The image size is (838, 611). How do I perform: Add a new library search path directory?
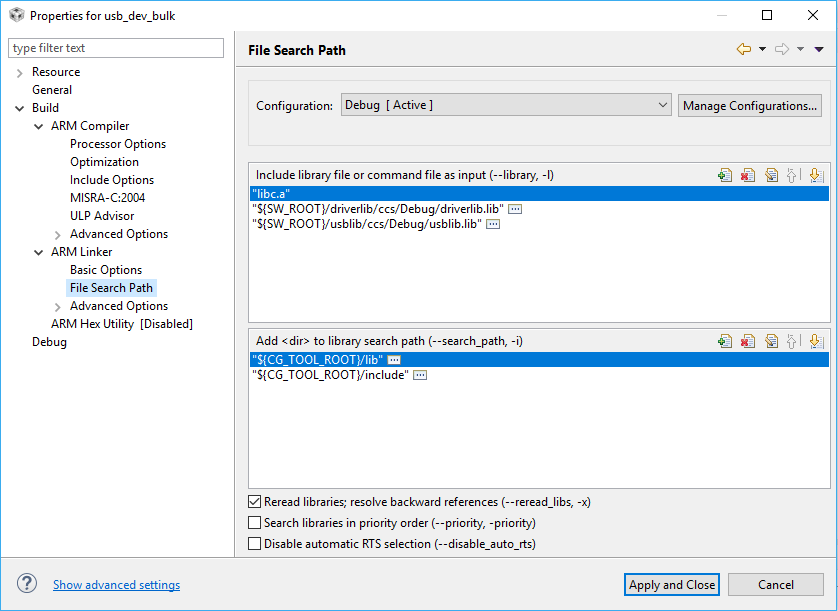coord(725,341)
